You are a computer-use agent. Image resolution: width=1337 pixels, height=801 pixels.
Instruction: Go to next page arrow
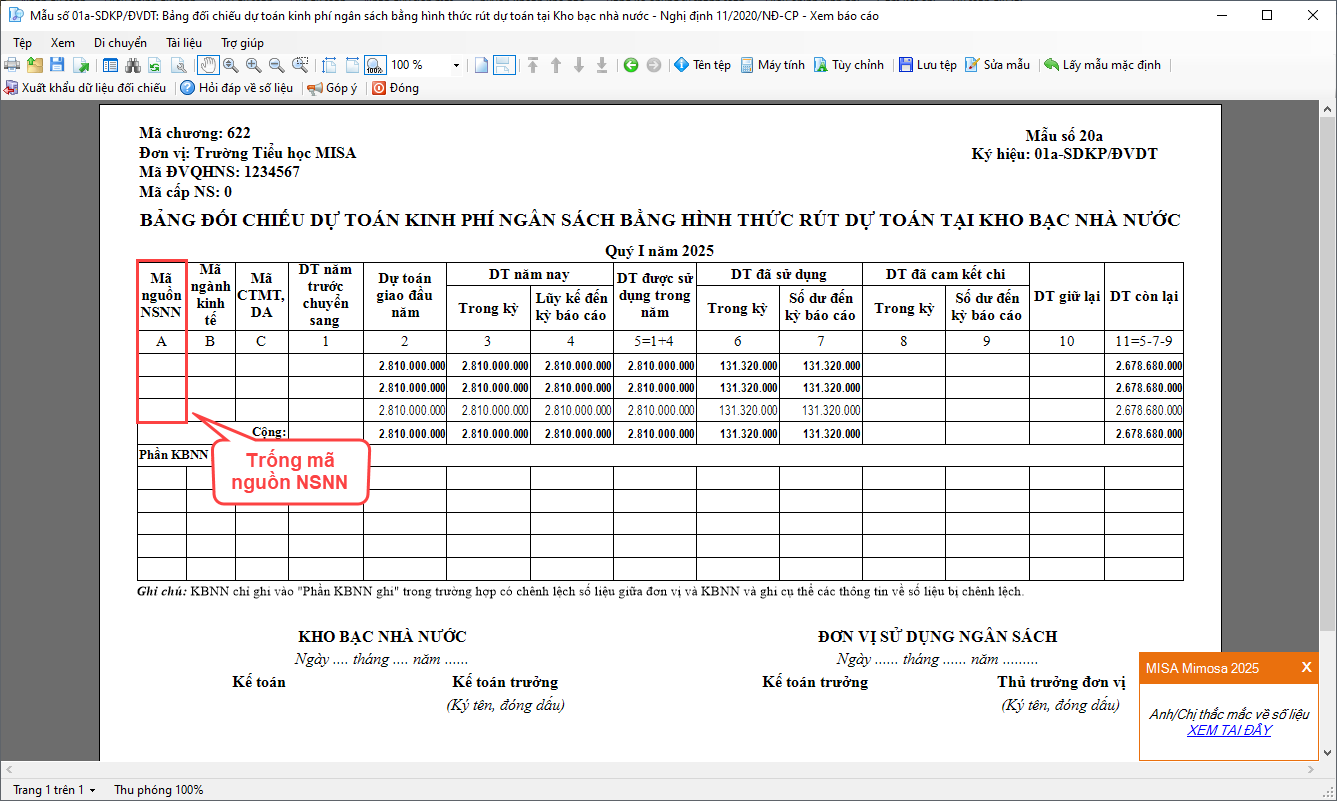(579, 65)
